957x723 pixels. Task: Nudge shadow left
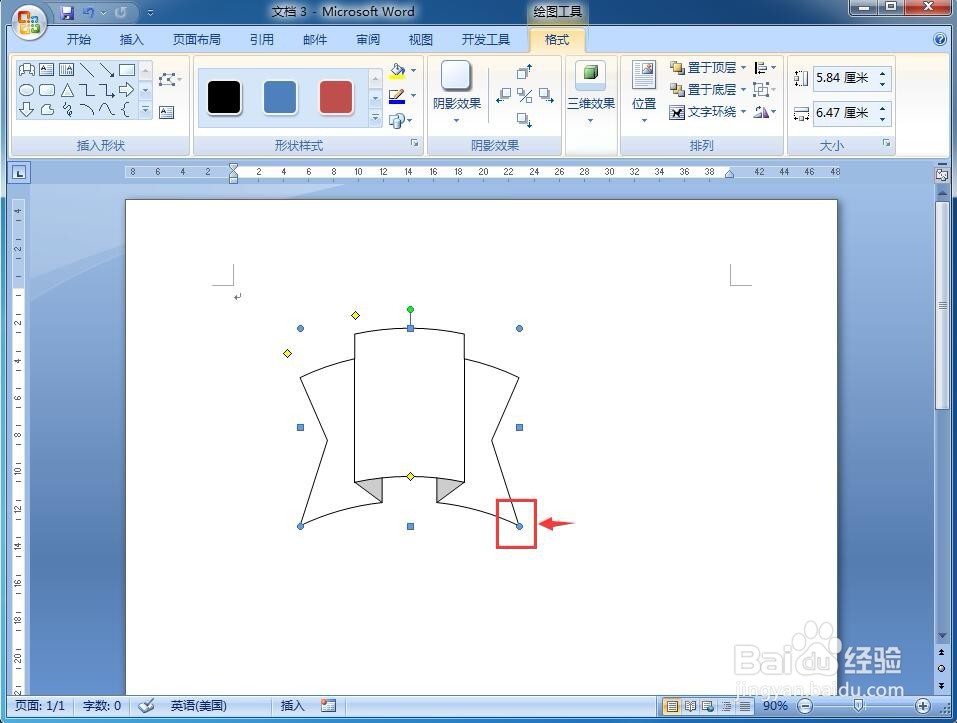point(504,95)
